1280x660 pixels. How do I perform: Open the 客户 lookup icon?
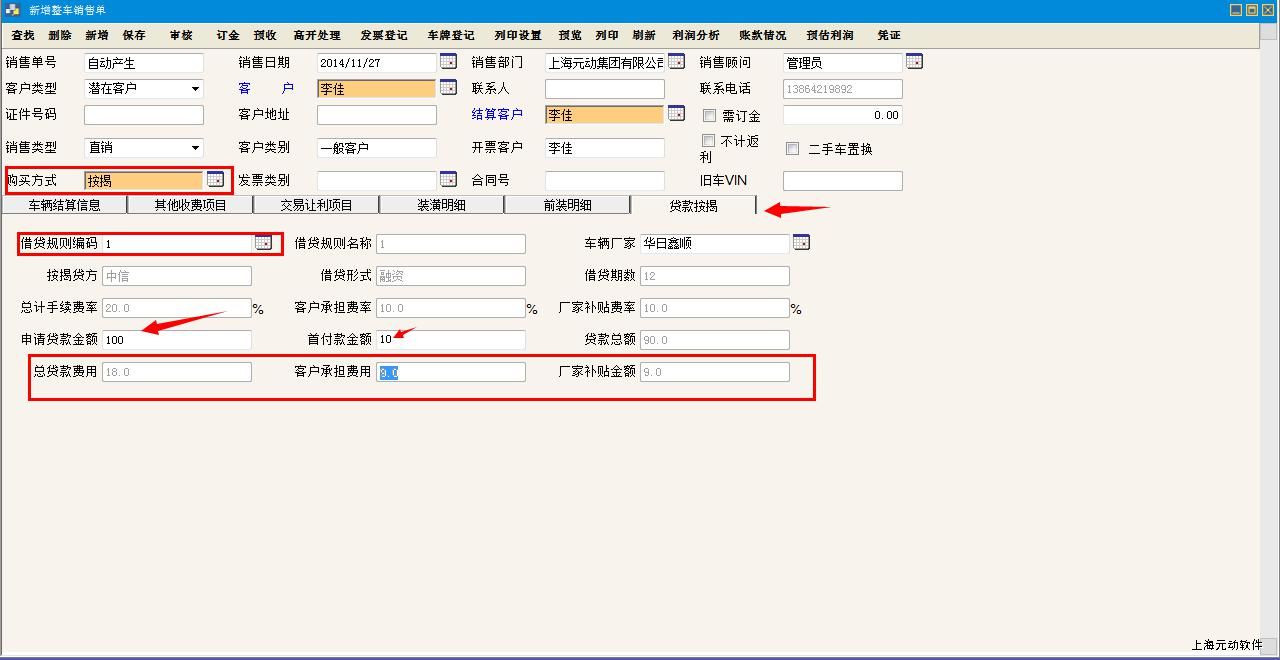(448, 88)
